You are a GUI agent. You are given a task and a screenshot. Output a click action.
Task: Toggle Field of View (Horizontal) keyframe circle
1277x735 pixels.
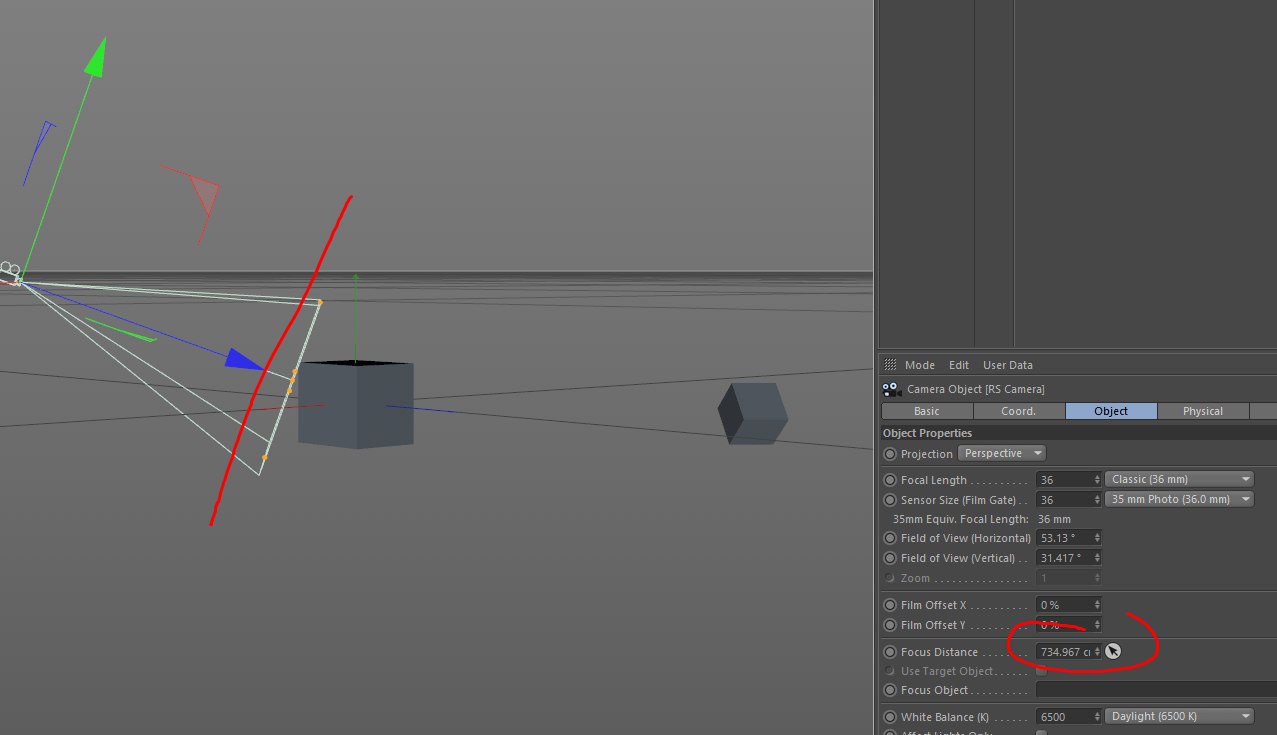(x=890, y=538)
